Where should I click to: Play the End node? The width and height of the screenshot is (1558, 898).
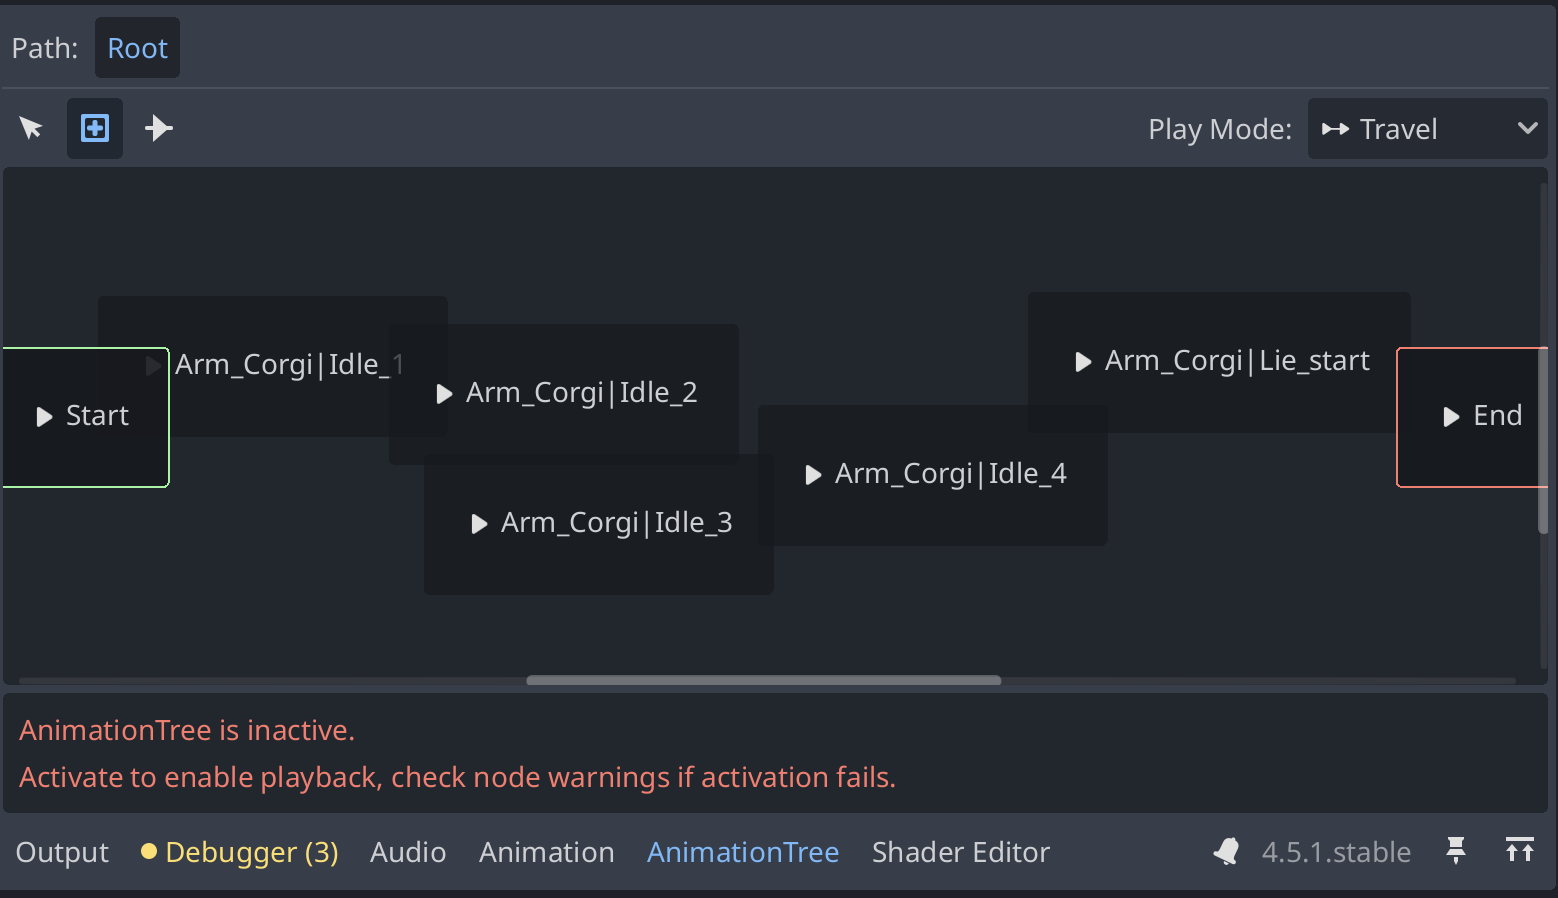tap(1451, 416)
